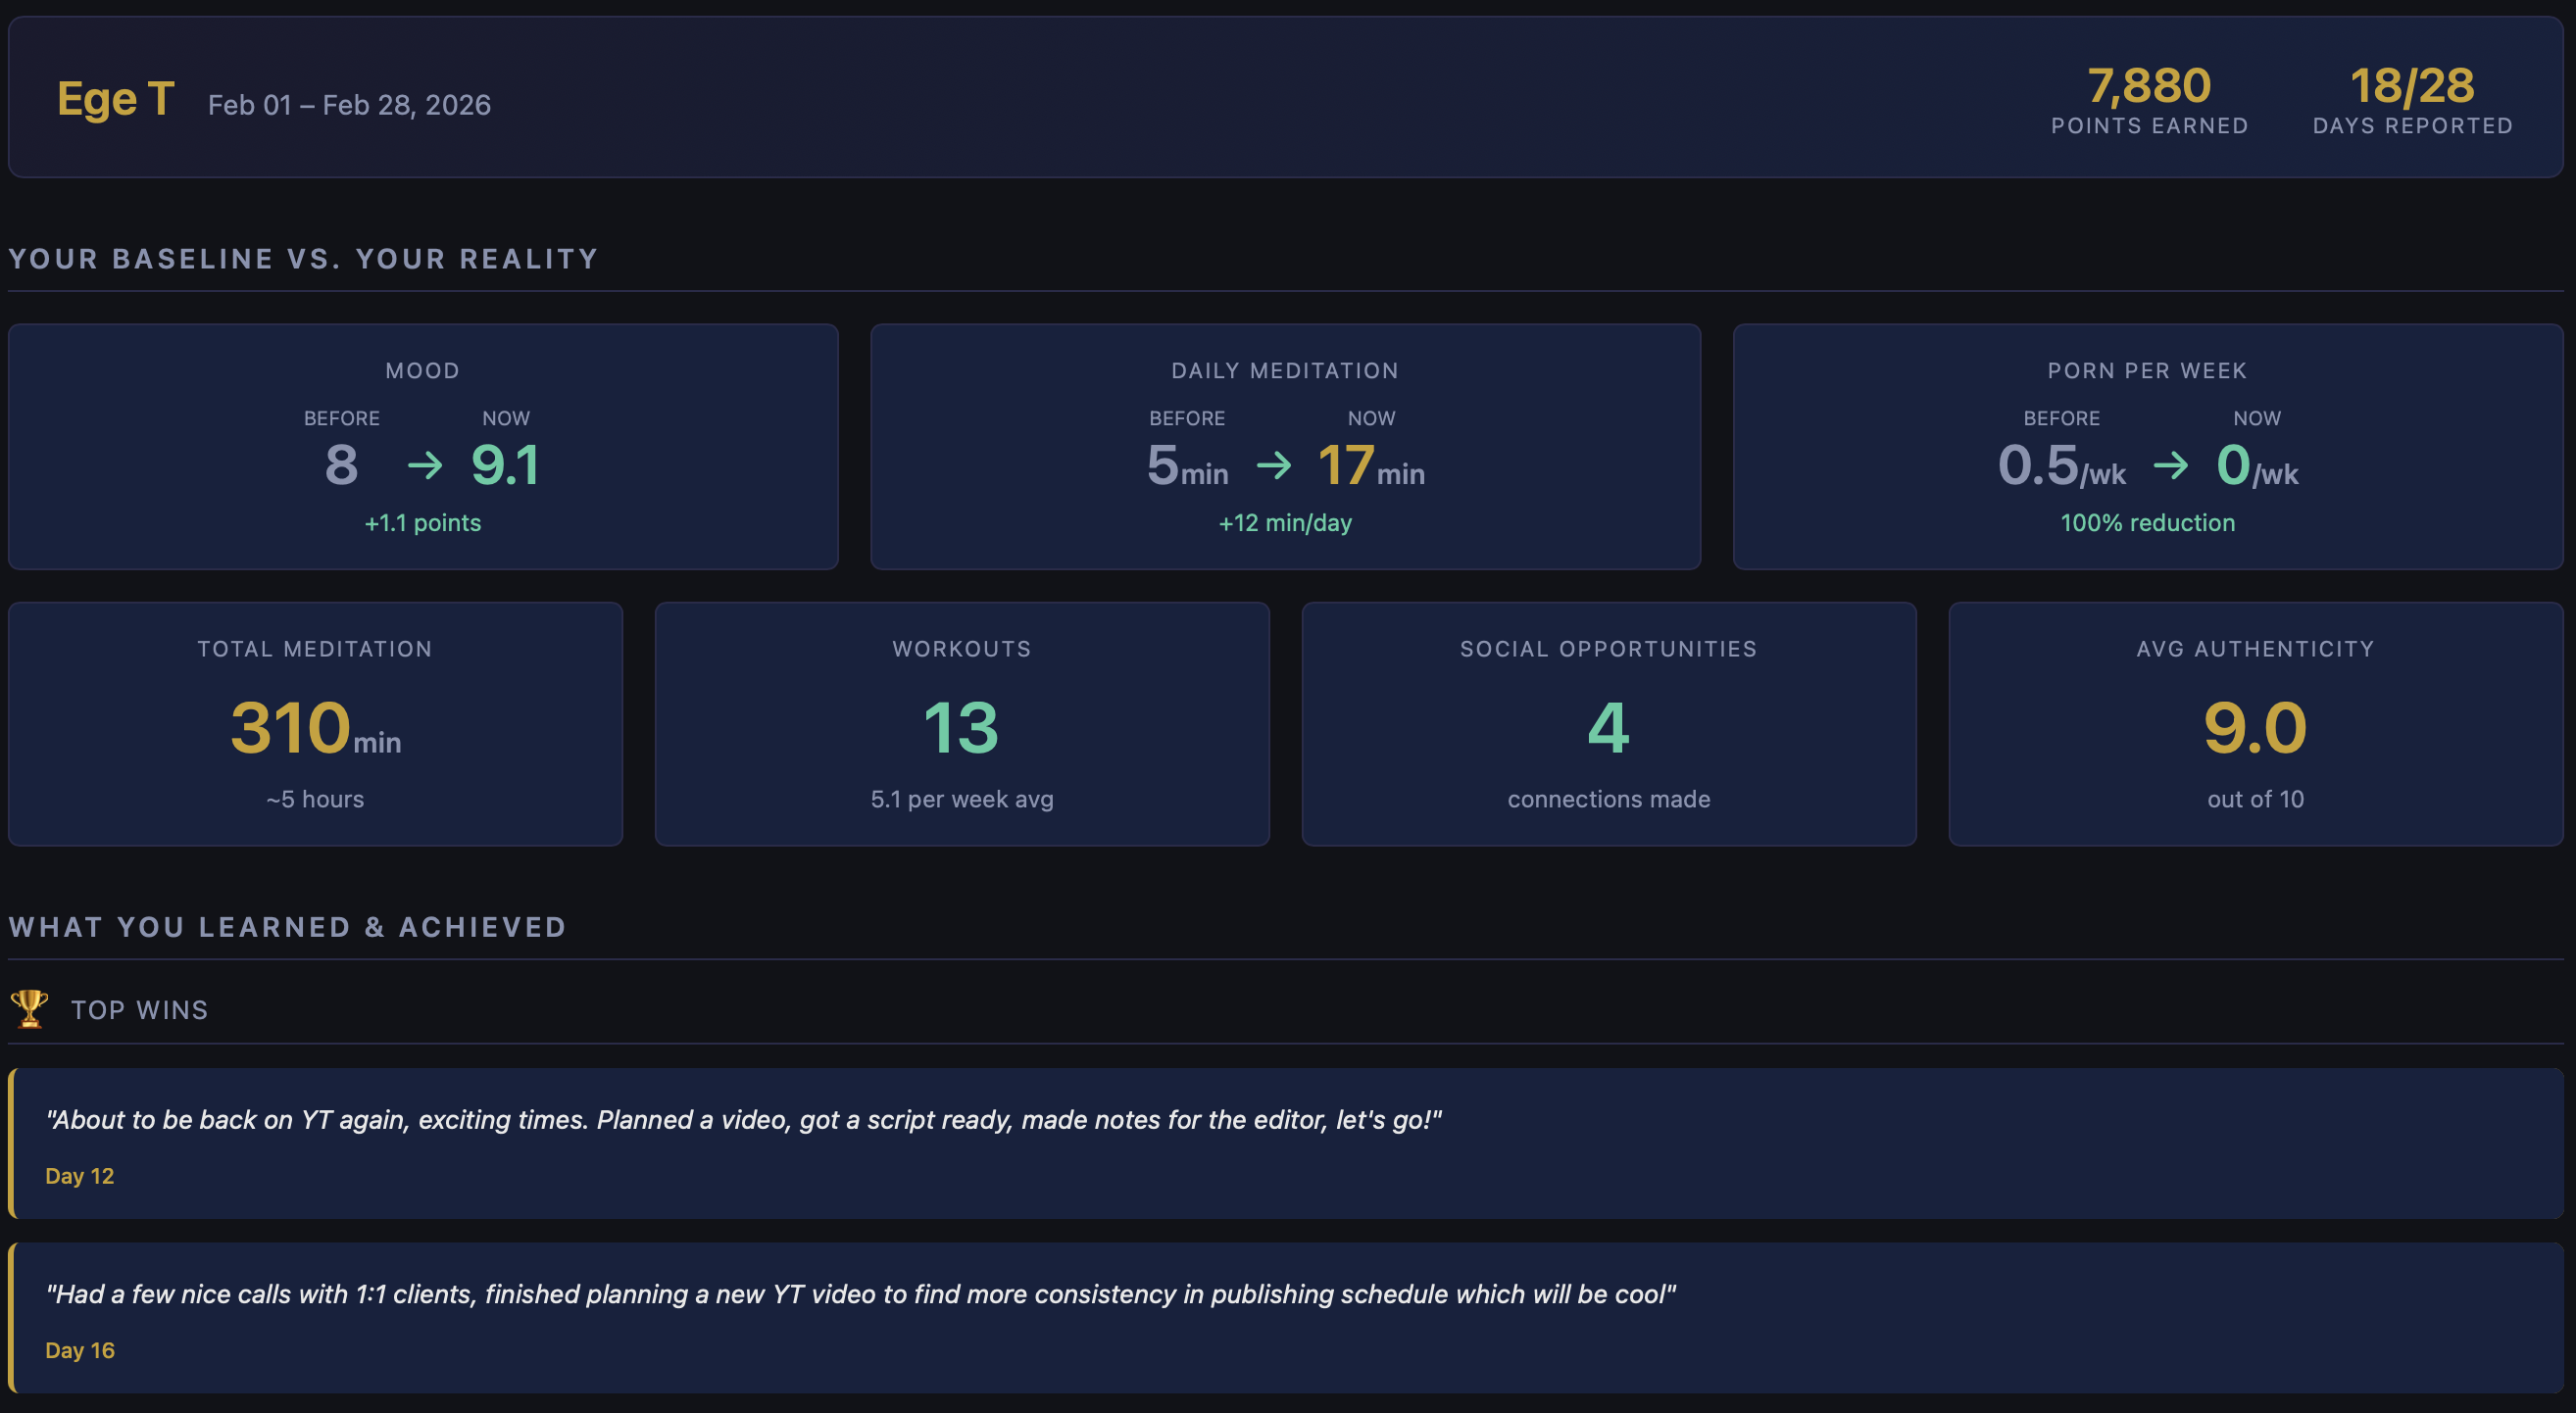Image resolution: width=2576 pixels, height=1413 pixels.
Task: Click the 'SOCIAL OPPORTUNITIES' card title
Action: pyautogui.click(x=1608, y=649)
